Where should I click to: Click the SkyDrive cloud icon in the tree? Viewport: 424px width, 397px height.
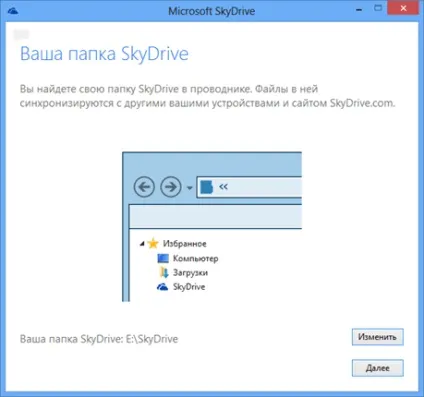(x=162, y=287)
